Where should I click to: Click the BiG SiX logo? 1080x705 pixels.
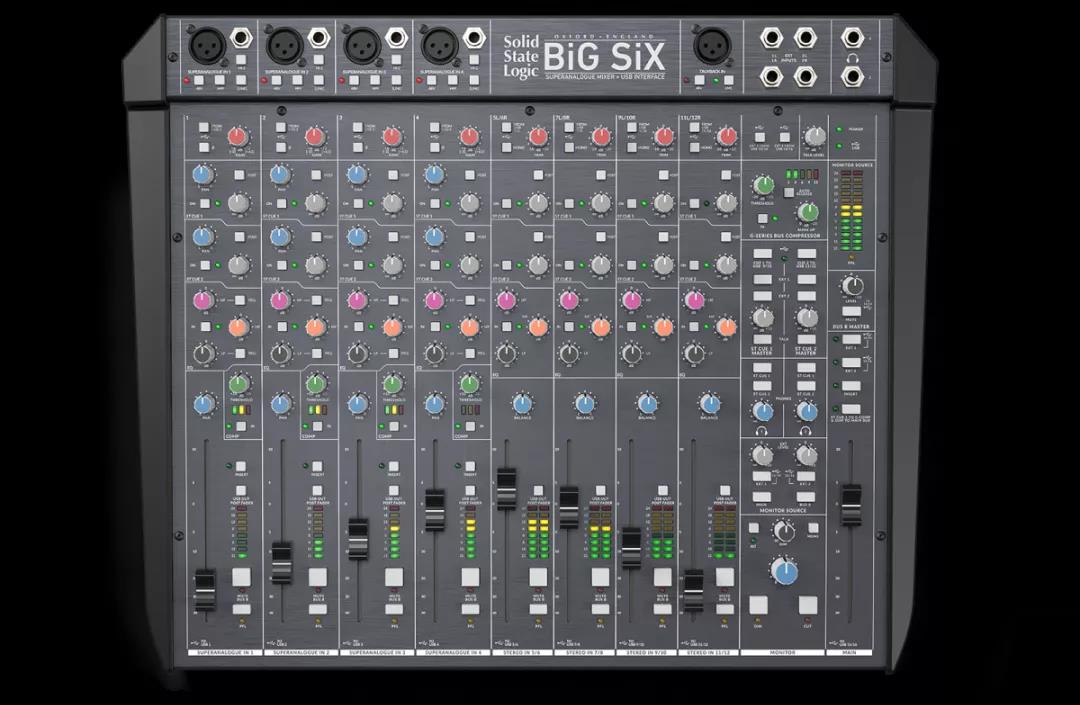[x=604, y=56]
